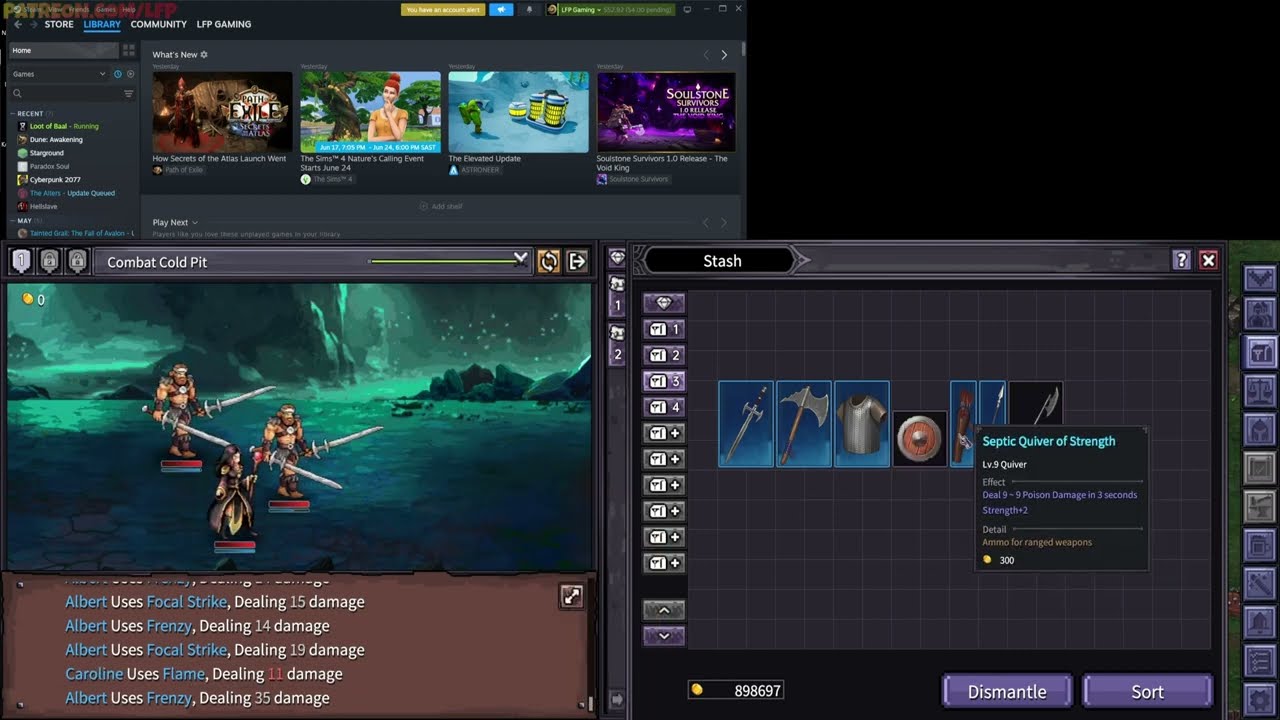Open LFP GAMING profile tab

point(224,24)
